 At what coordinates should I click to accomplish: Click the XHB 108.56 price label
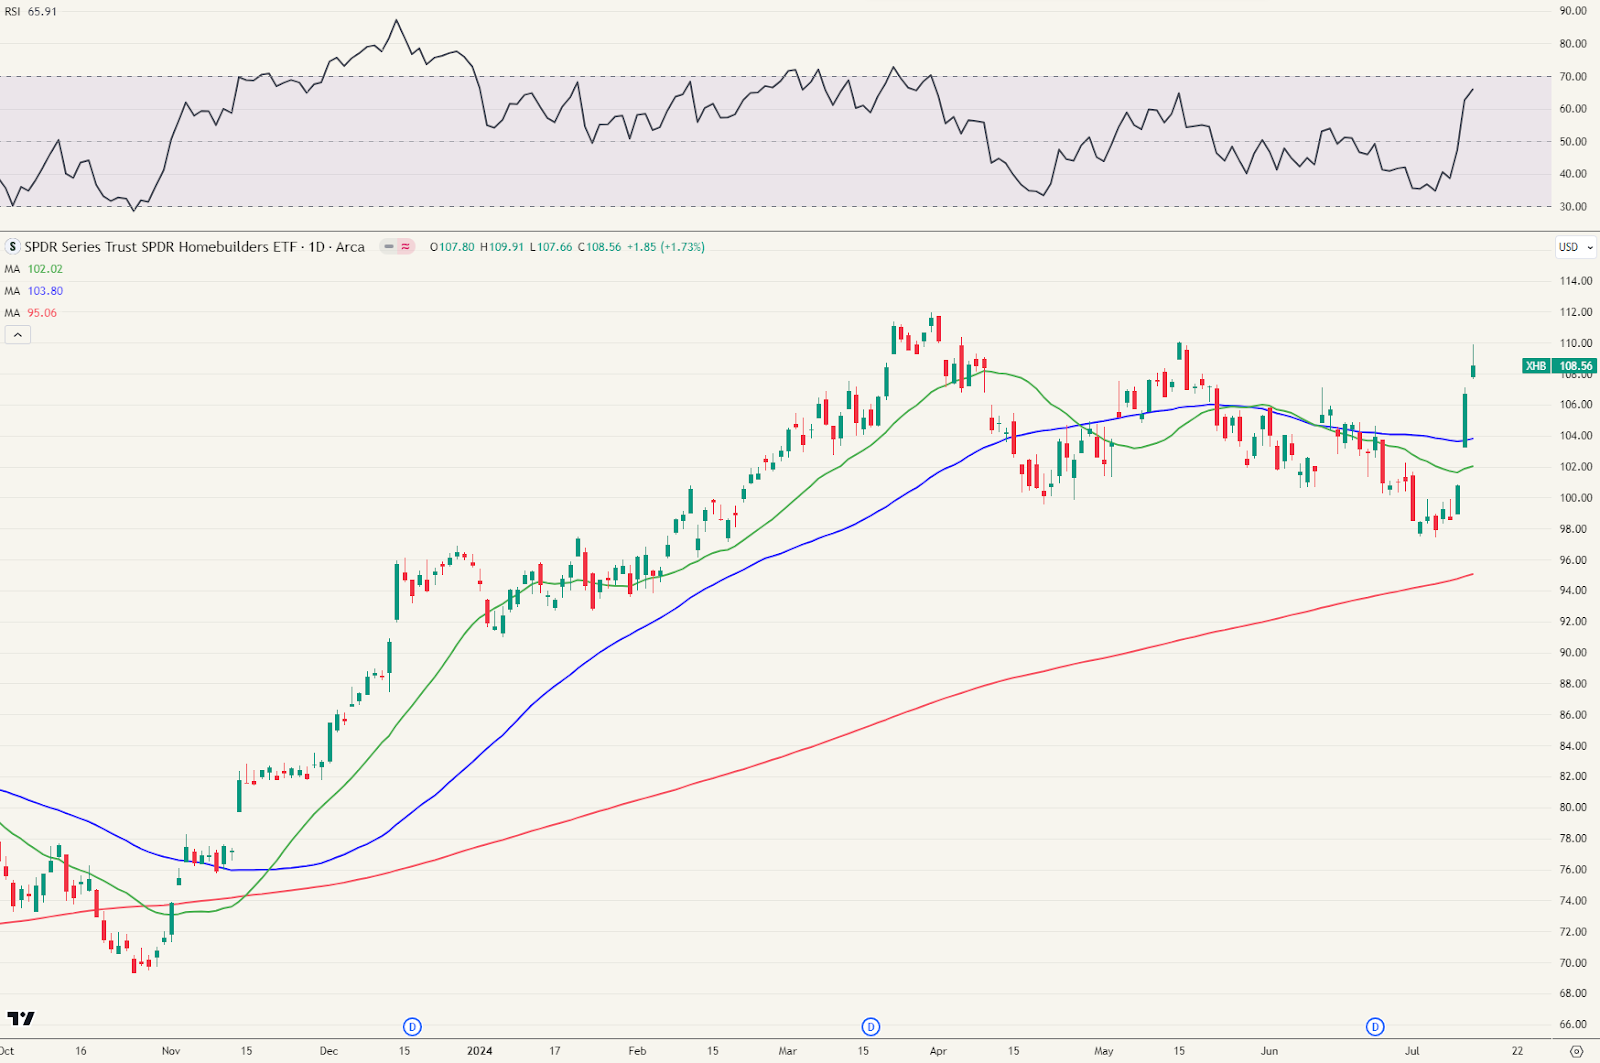coord(1559,366)
